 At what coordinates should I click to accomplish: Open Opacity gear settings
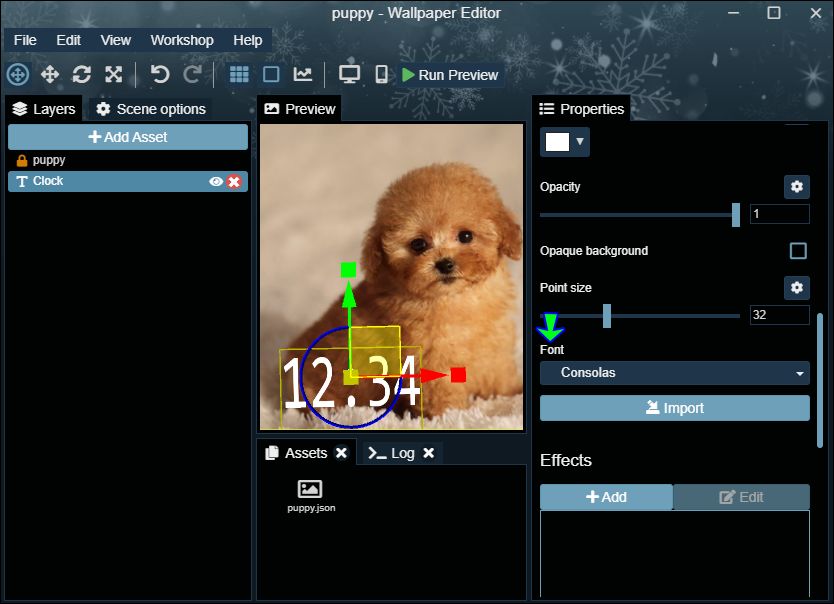(x=796, y=187)
